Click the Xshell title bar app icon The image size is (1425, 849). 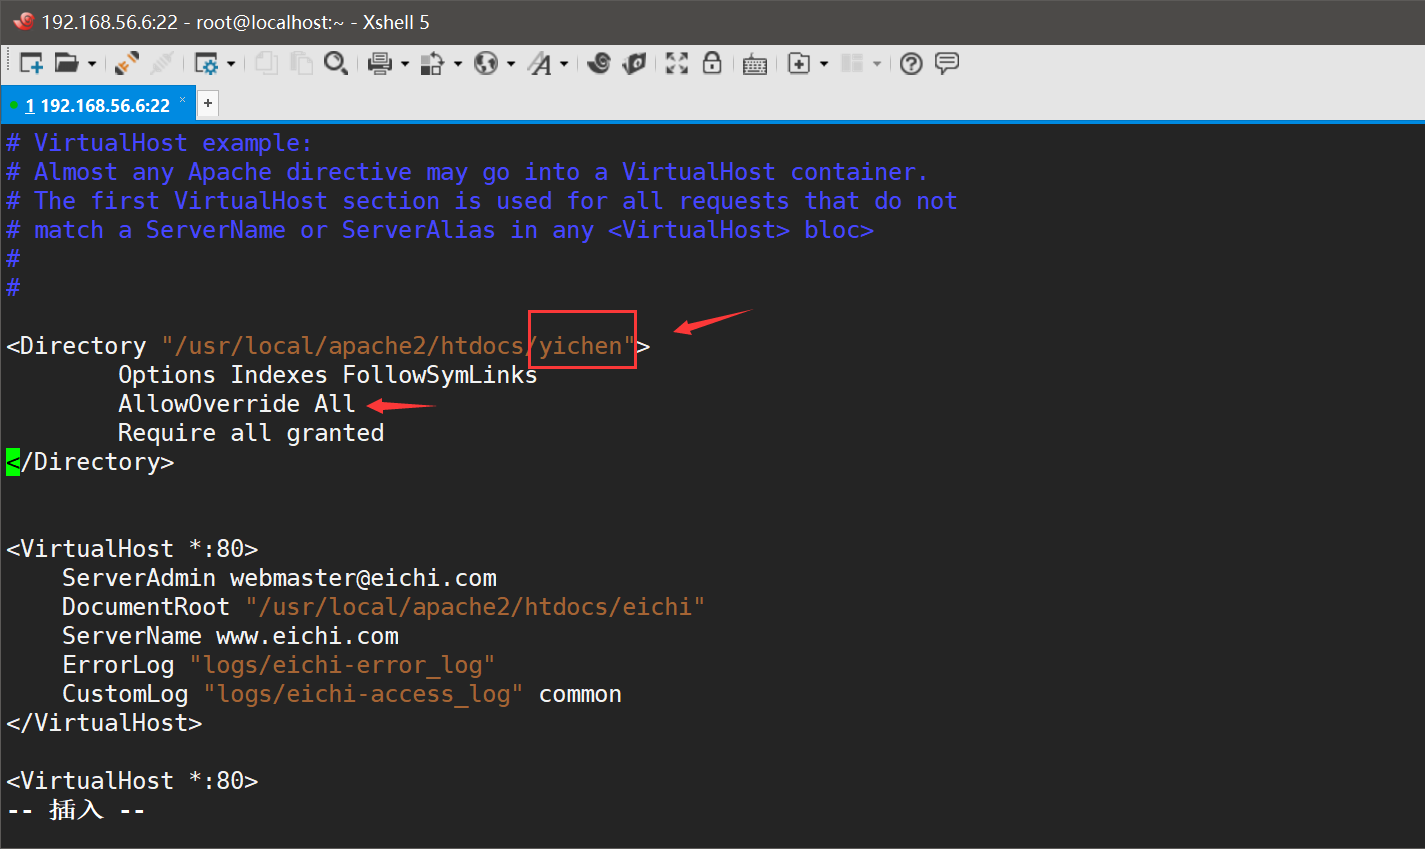[24, 21]
